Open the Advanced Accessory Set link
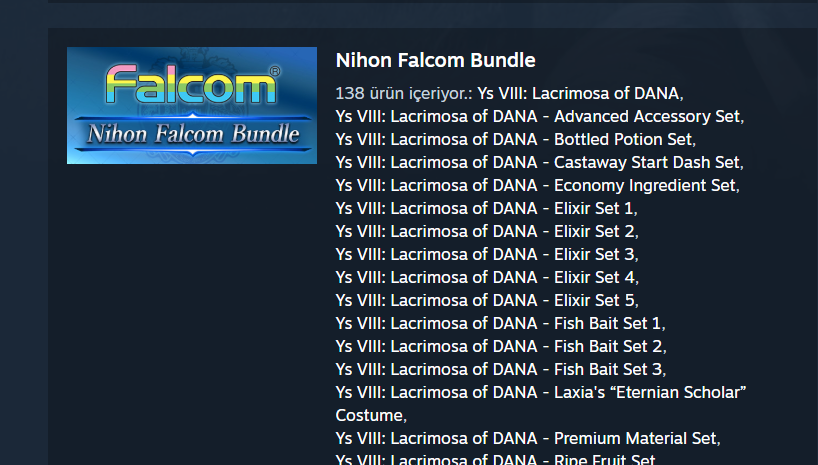 [x=539, y=116]
